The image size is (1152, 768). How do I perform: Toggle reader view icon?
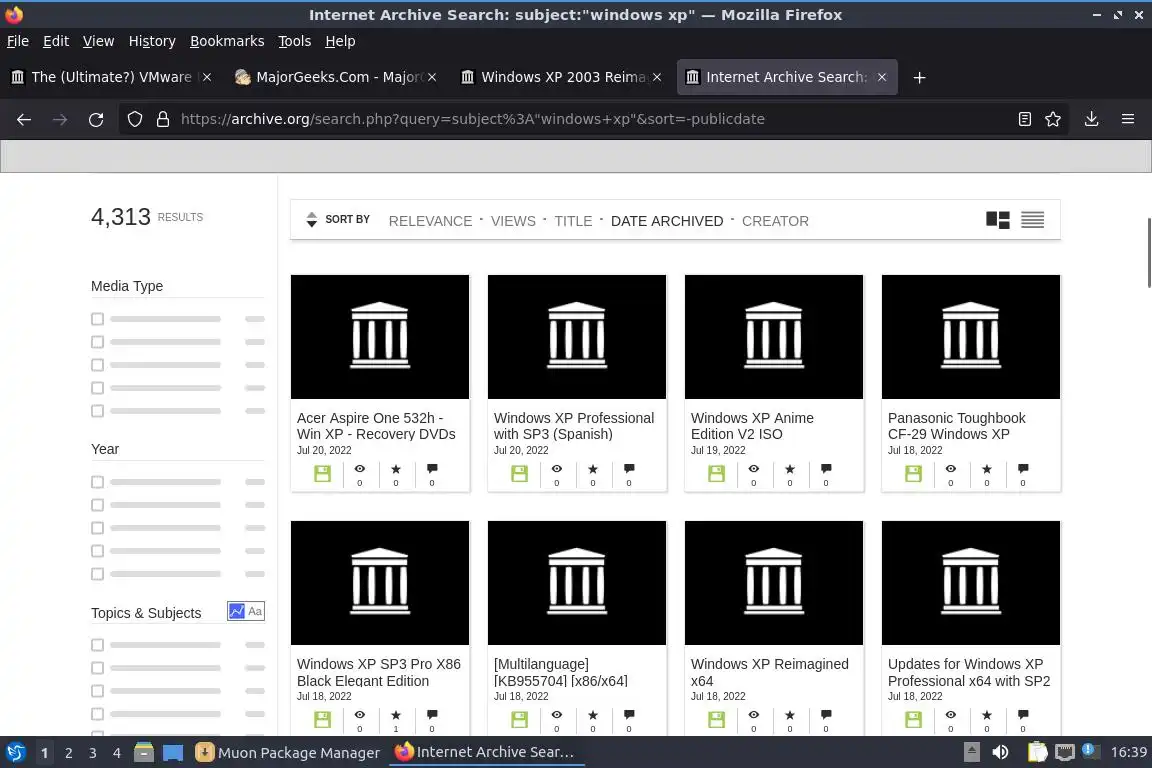[1025, 119]
